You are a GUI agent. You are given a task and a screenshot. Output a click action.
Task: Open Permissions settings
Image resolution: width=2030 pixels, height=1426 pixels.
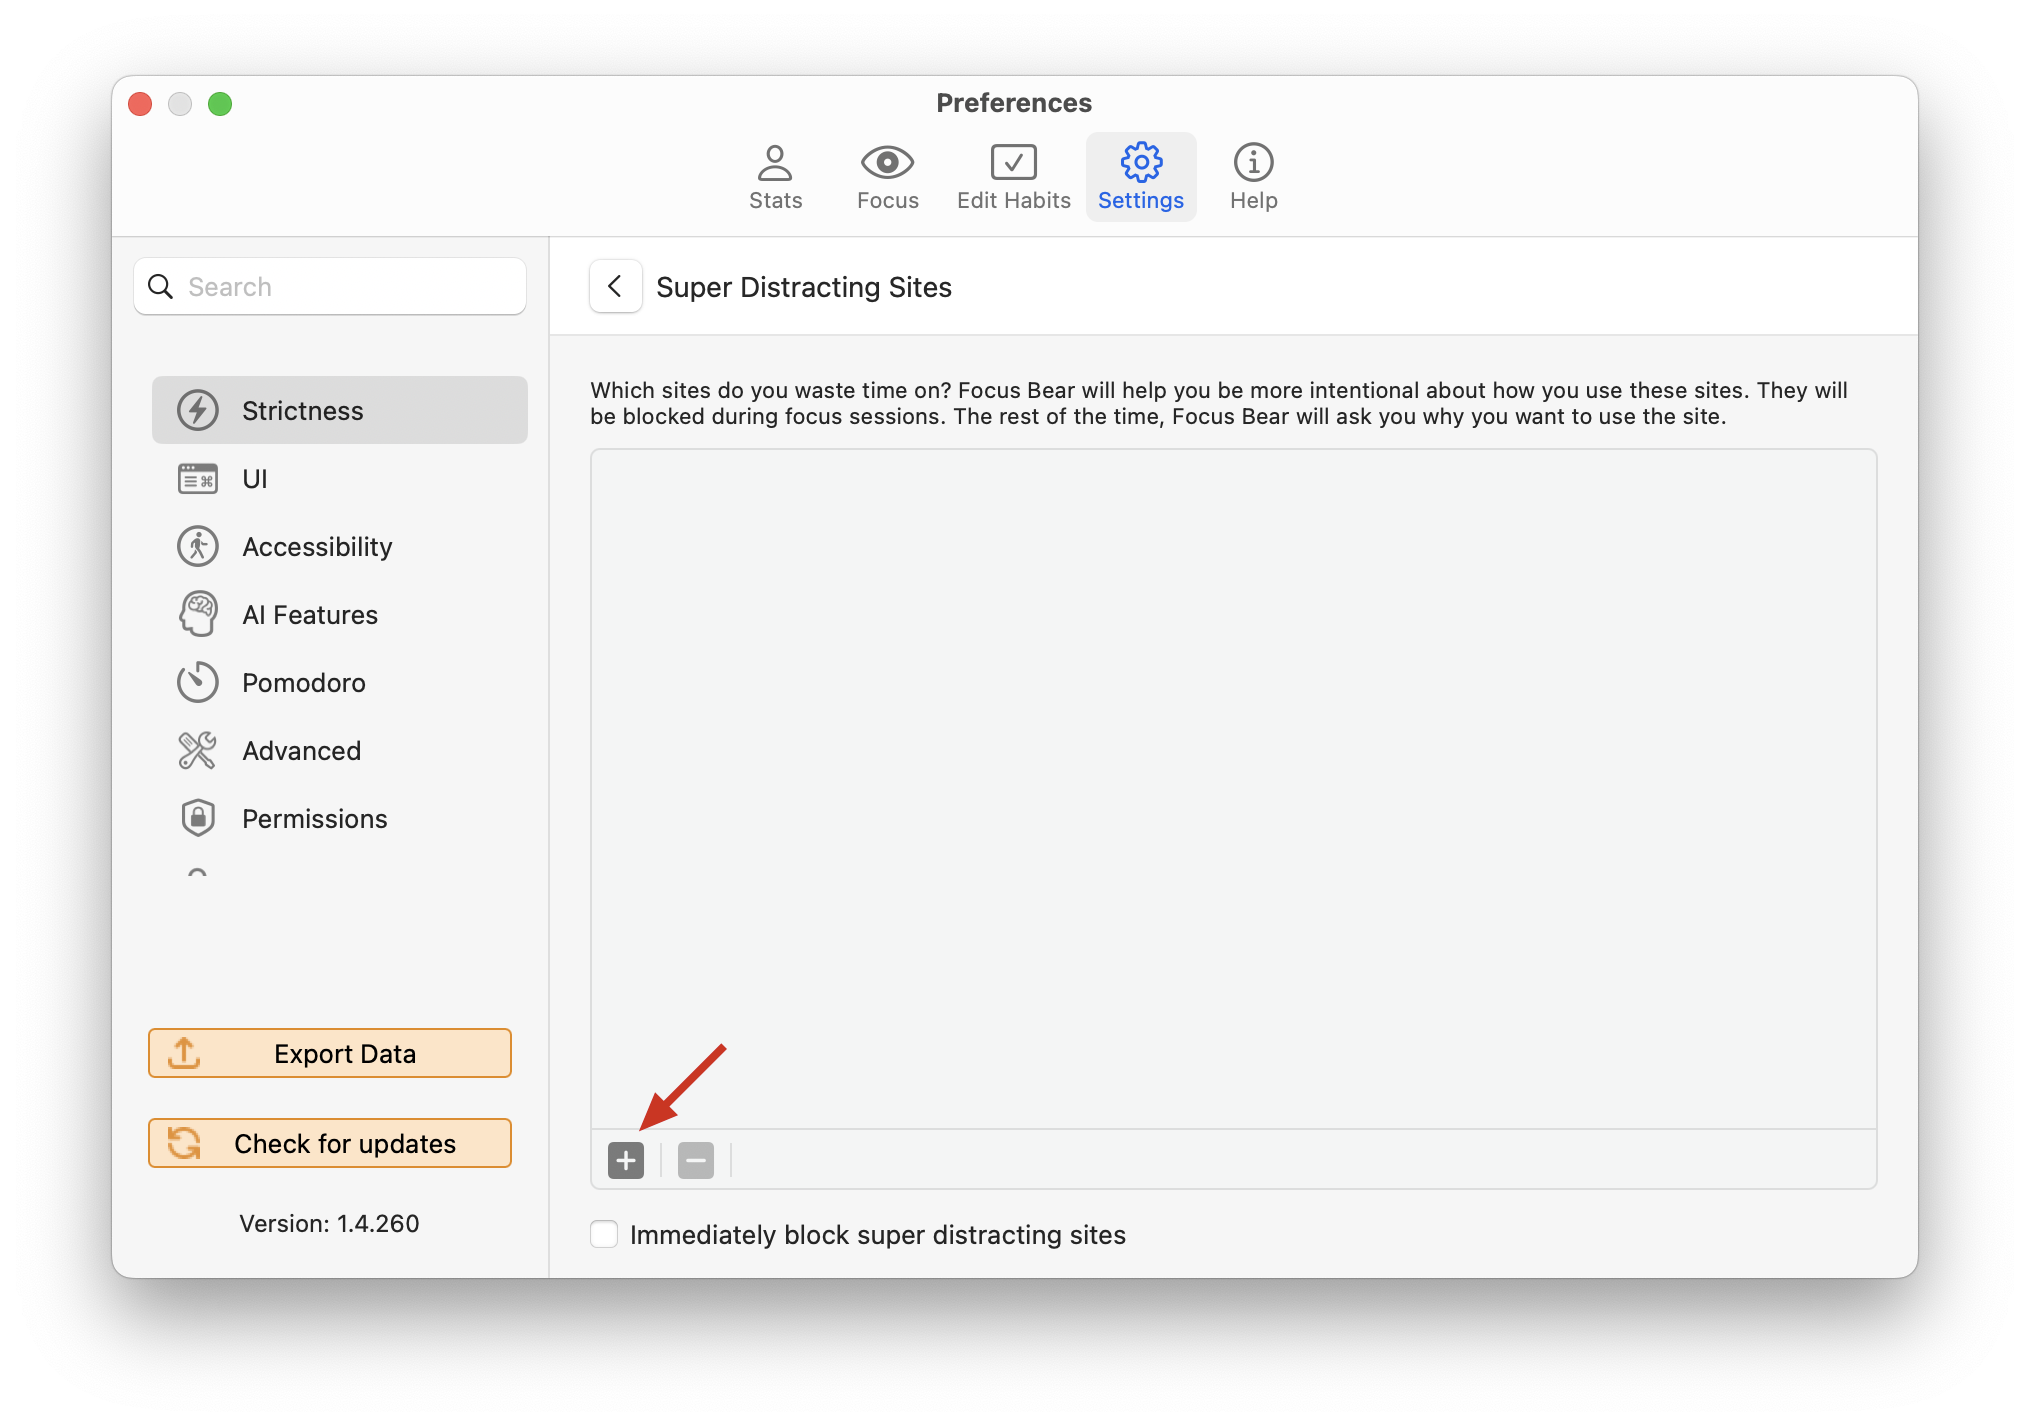pyautogui.click(x=340, y=818)
